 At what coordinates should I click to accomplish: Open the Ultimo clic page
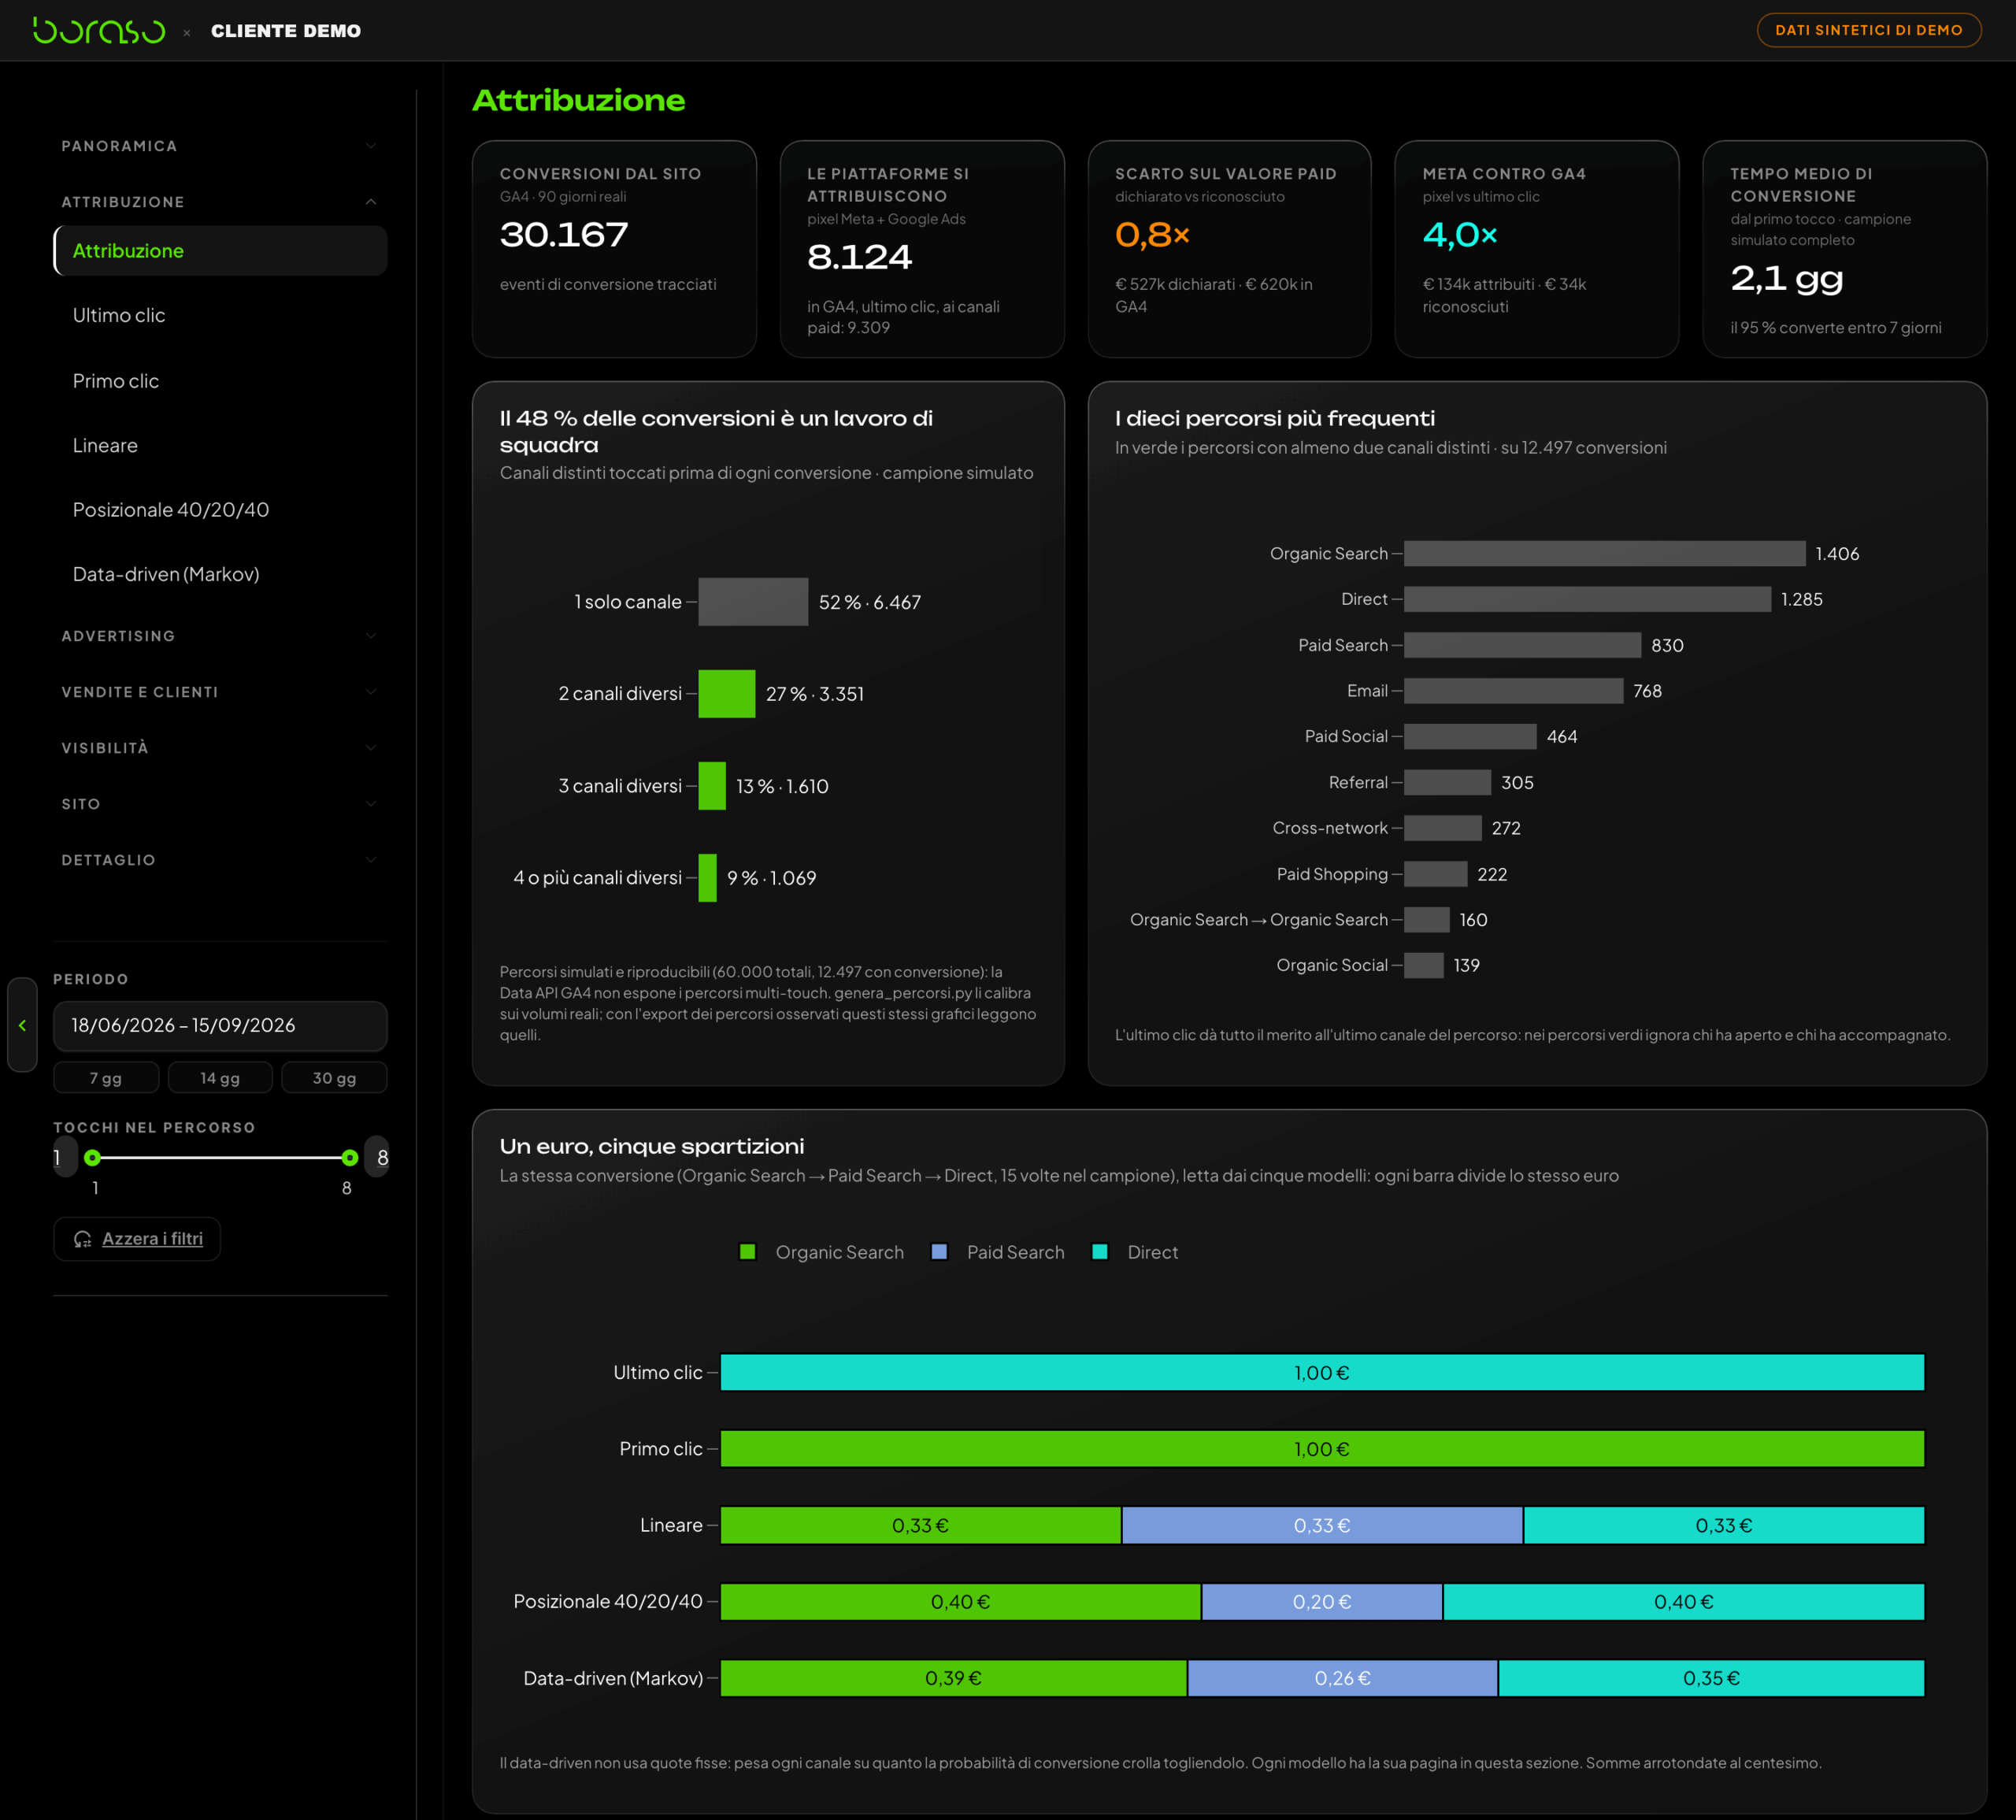pos(220,315)
